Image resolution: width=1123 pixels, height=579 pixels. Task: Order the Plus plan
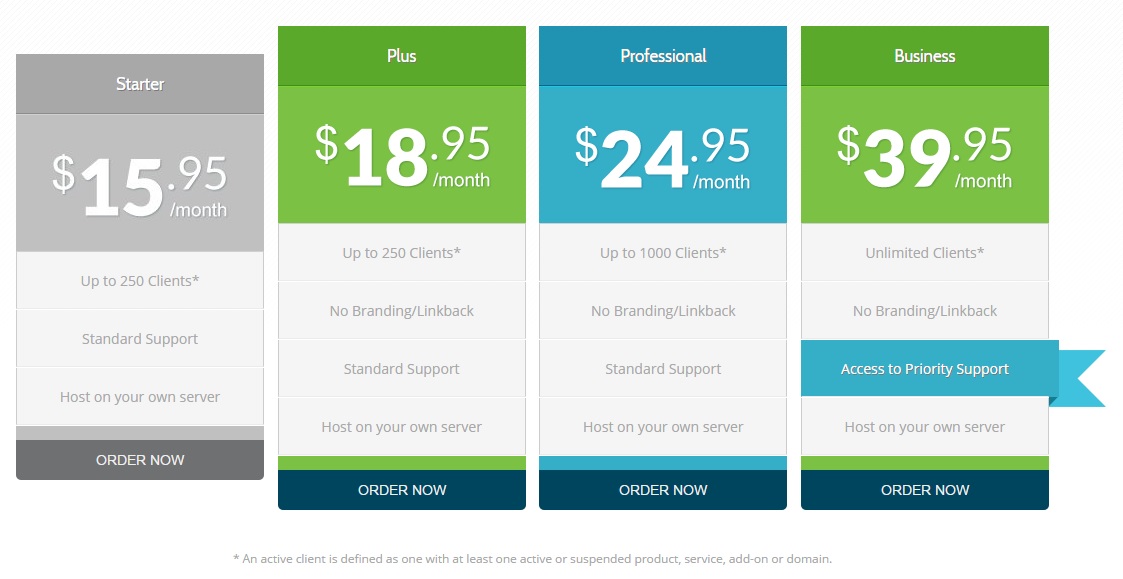[402, 490]
